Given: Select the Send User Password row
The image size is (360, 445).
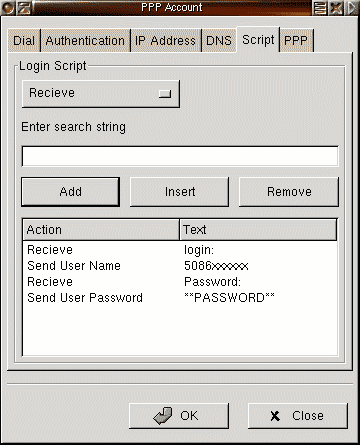Looking at the screenshot, I should tap(180, 298).
